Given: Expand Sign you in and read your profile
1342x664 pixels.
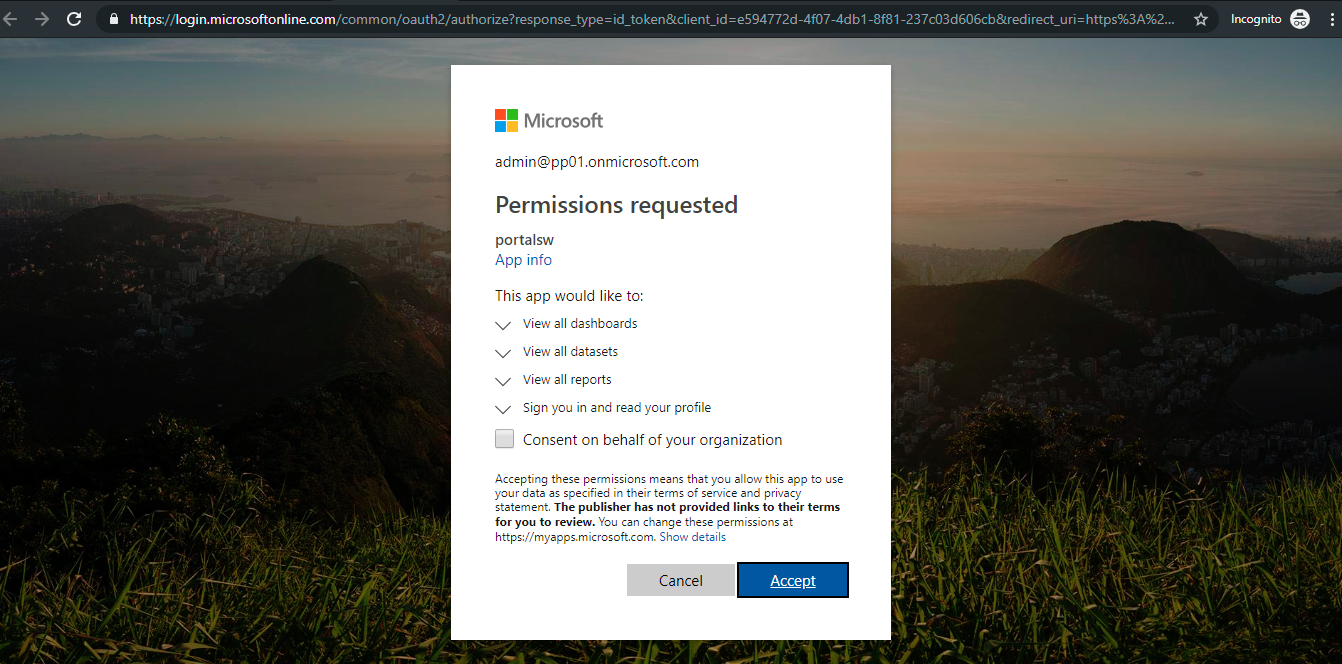Looking at the screenshot, I should pyautogui.click(x=503, y=409).
